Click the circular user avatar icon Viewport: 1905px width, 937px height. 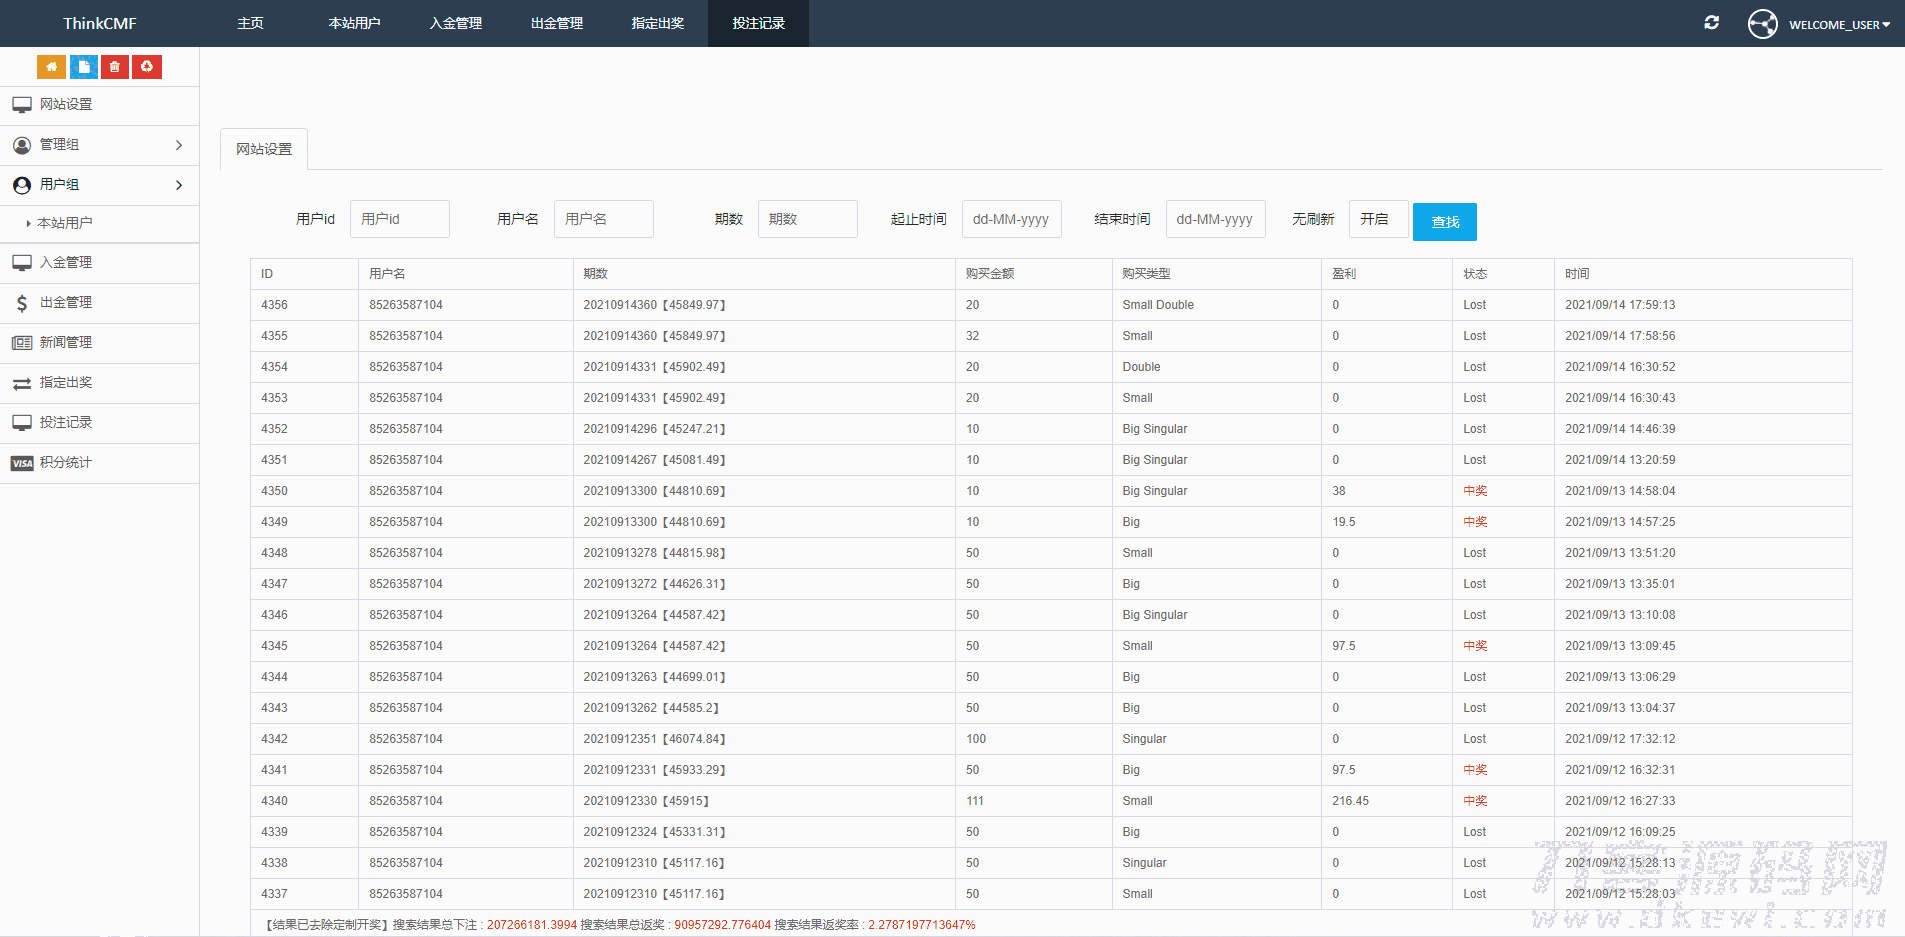click(1762, 24)
